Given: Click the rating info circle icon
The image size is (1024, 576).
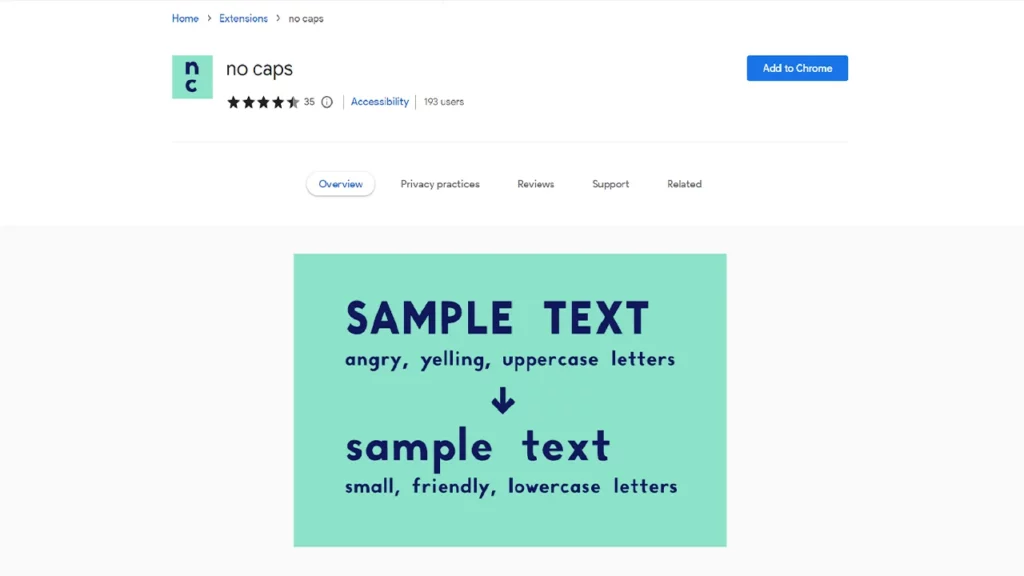Looking at the screenshot, I should click(x=326, y=102).
